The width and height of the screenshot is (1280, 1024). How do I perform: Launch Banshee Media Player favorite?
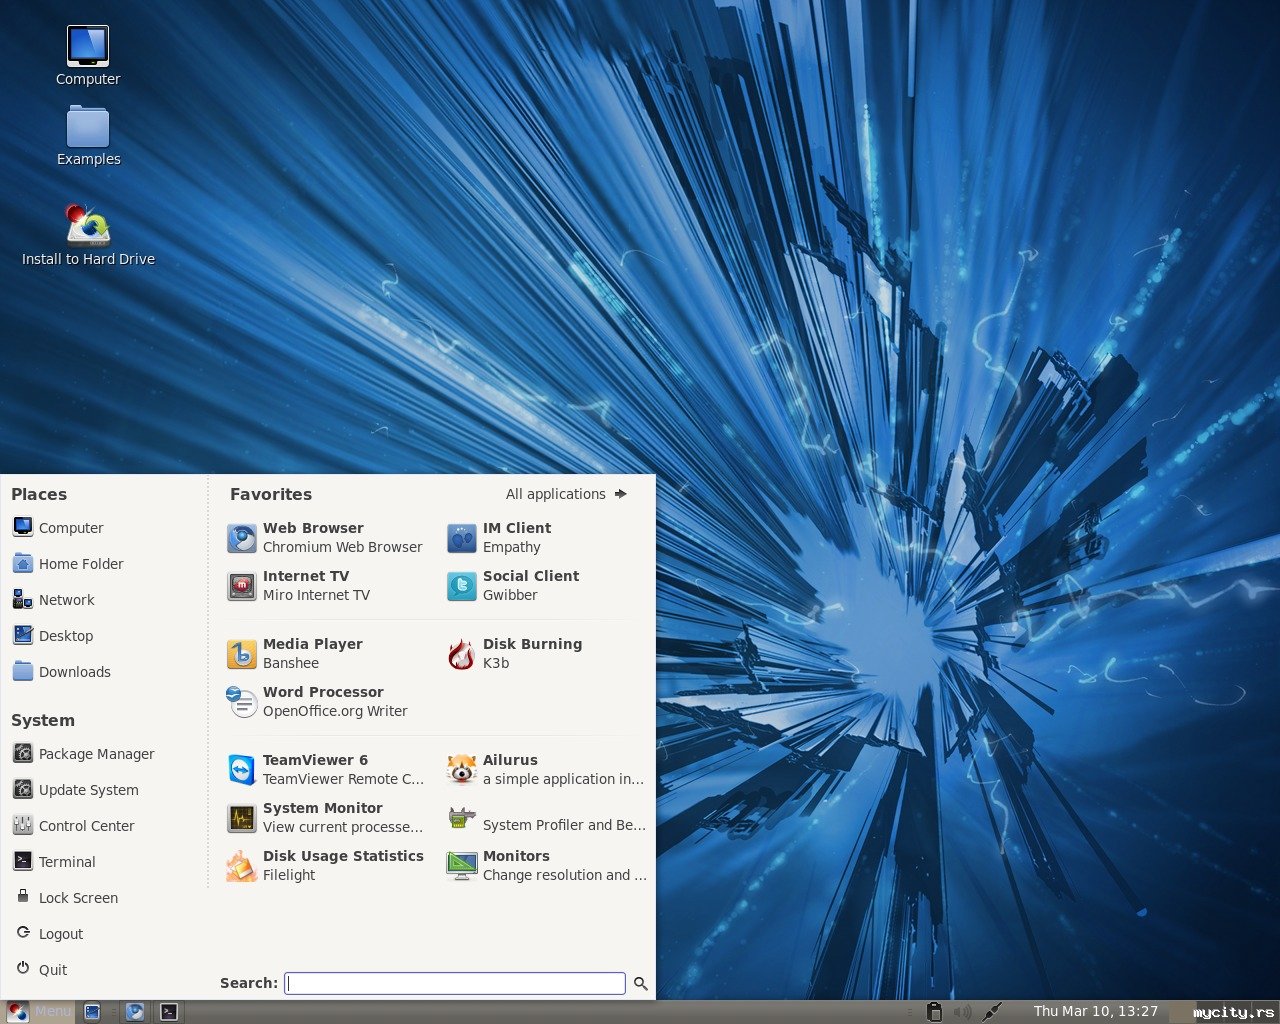295,653
